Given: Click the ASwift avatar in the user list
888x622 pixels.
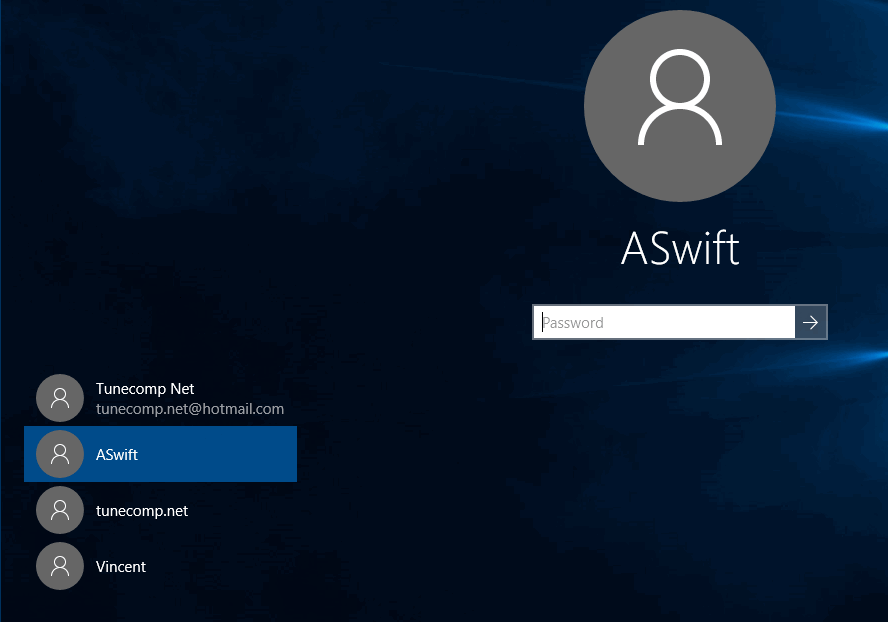Looking at the screenshot, I should click(60, 454).
